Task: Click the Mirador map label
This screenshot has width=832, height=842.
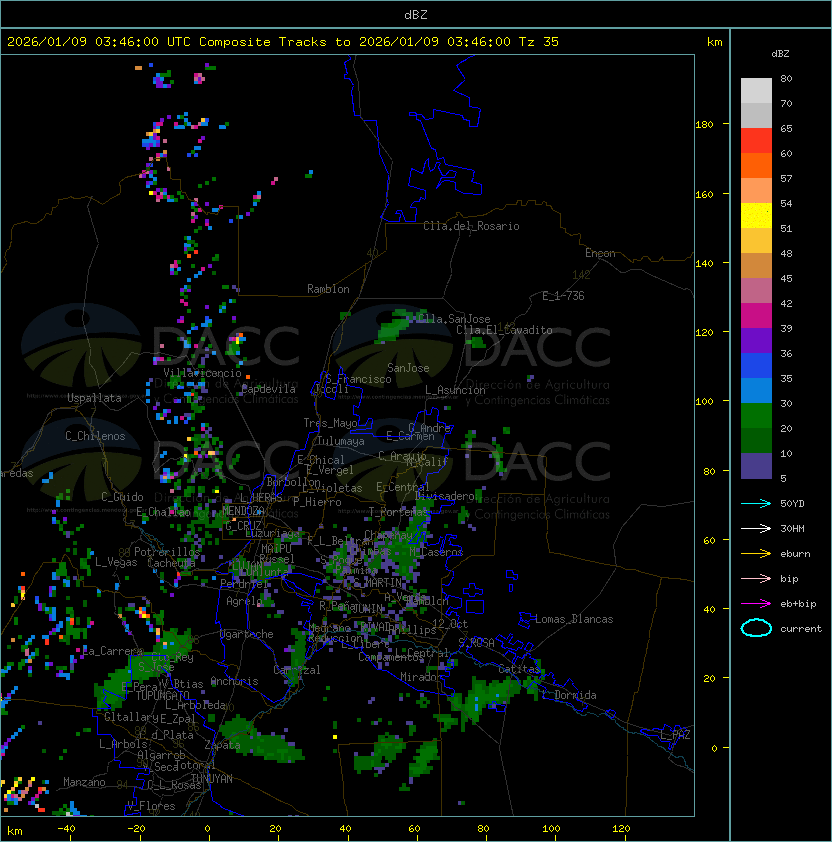Action: [x=421, y=677]
